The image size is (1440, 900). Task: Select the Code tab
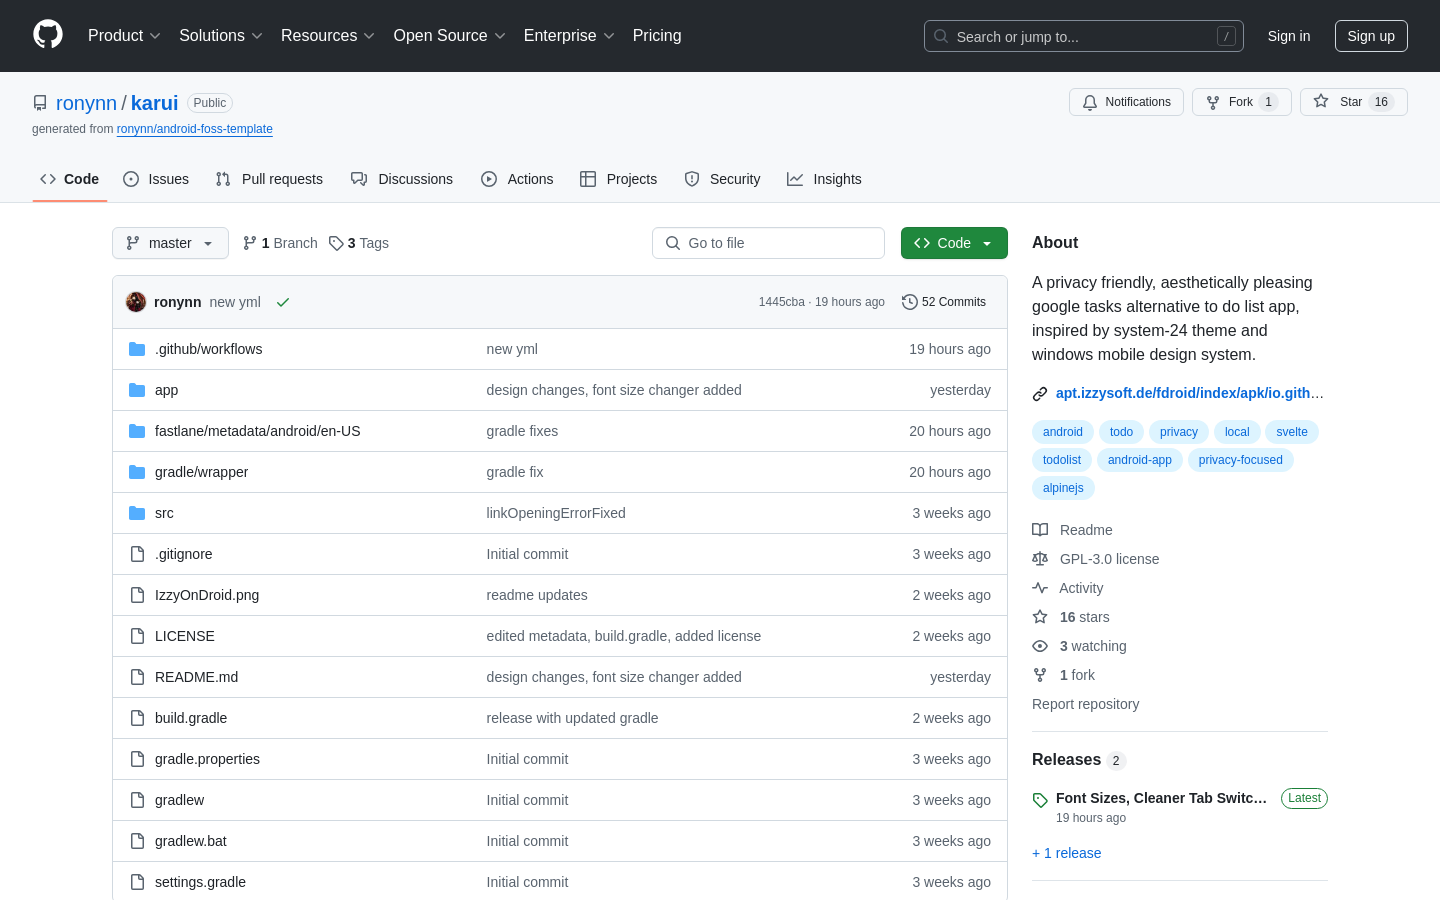tap(70, 179)
